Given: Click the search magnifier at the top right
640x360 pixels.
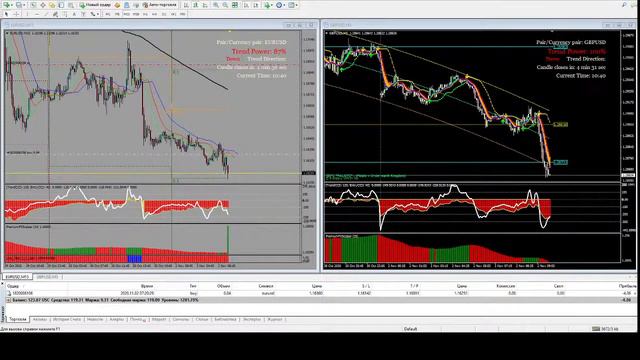Looking at the screenshot, I should point(624,5).
